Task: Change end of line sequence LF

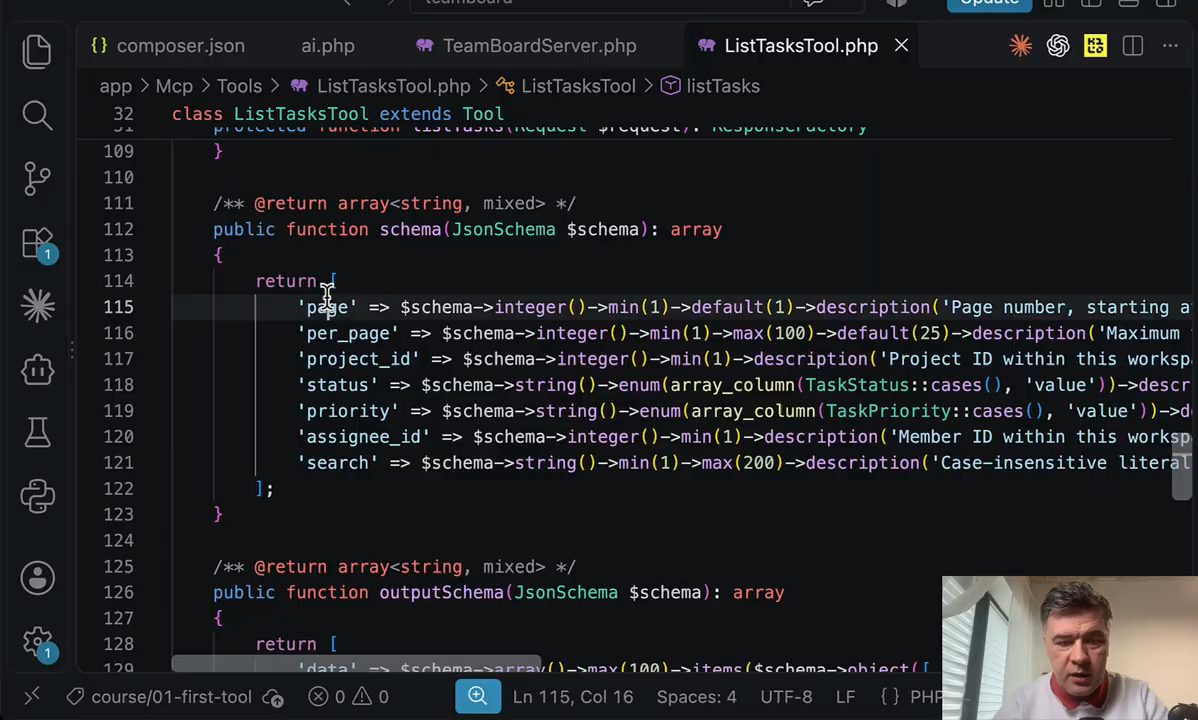Action: click(x=845, y=697)
